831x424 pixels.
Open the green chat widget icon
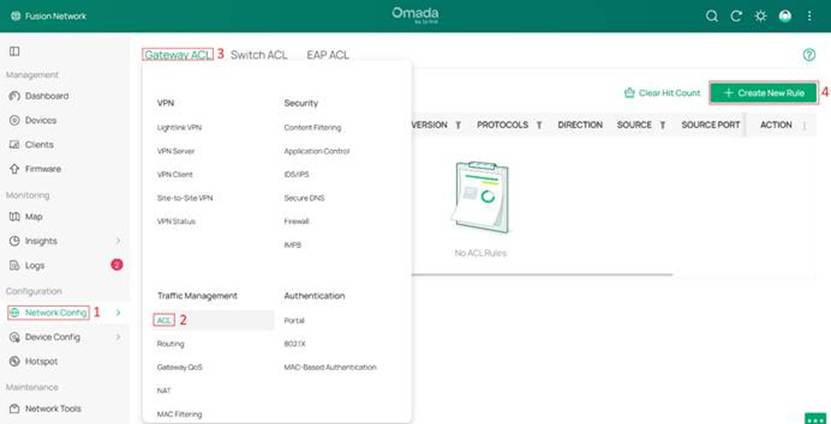click(x=815, y=419)
